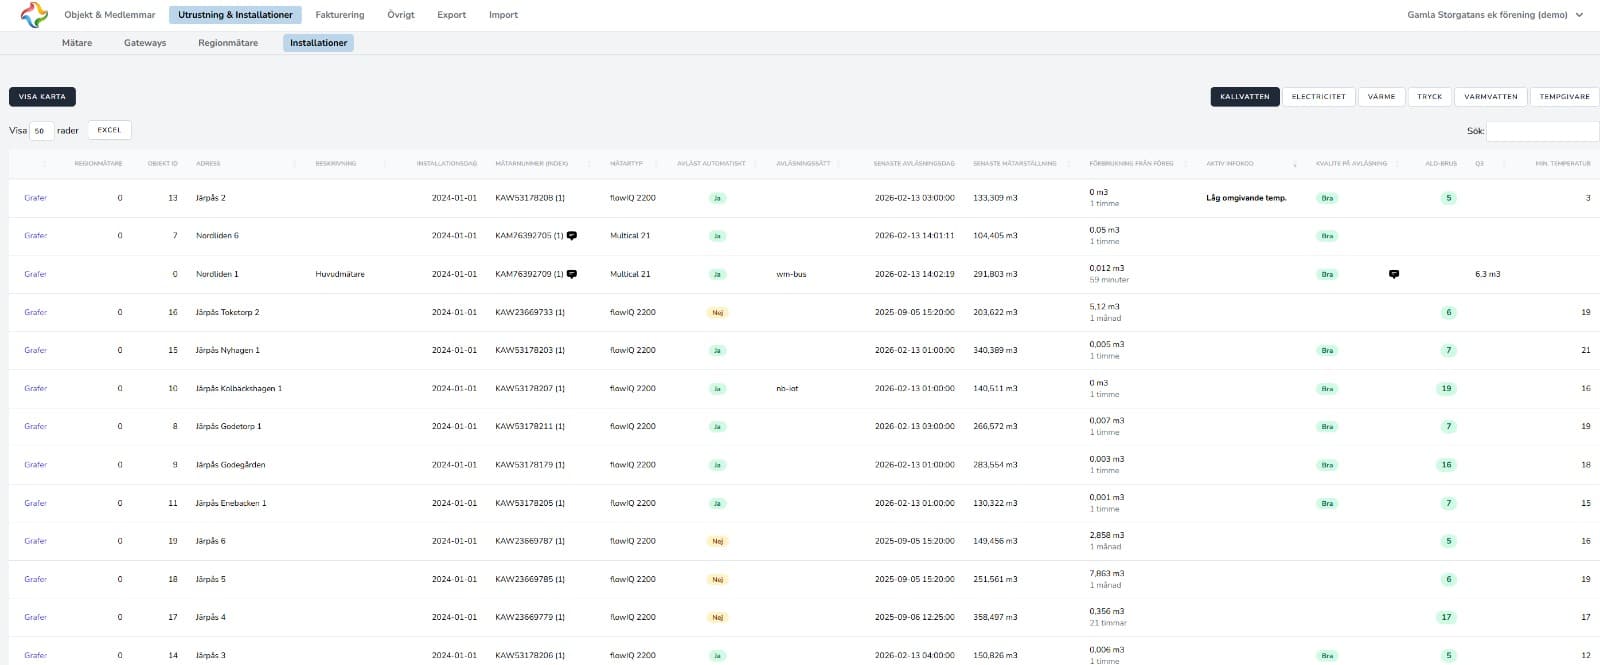Image resolution: width=1600 pixels, height=665 pixels.
Task: Toggle the Varmvatten meter filter
Action: click(x=1490, y=97)
